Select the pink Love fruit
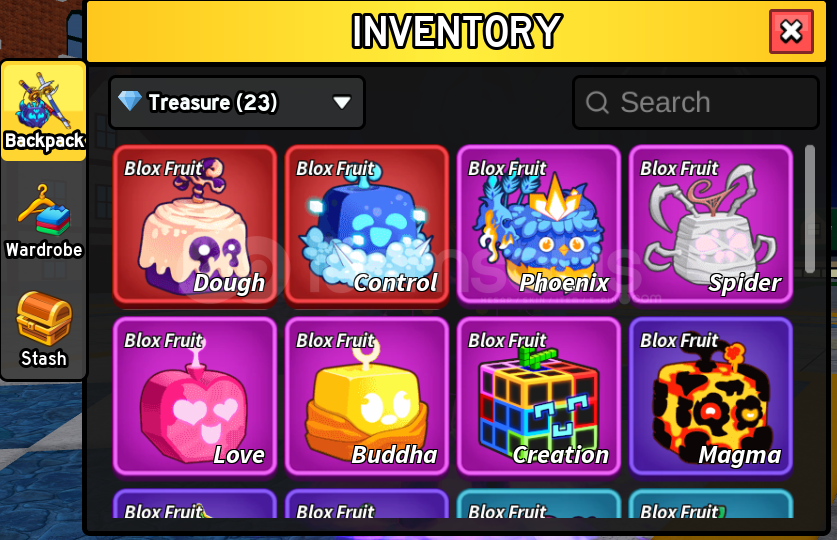The width and height of the screenshot is (837, 540). click(x=195, y=396)
